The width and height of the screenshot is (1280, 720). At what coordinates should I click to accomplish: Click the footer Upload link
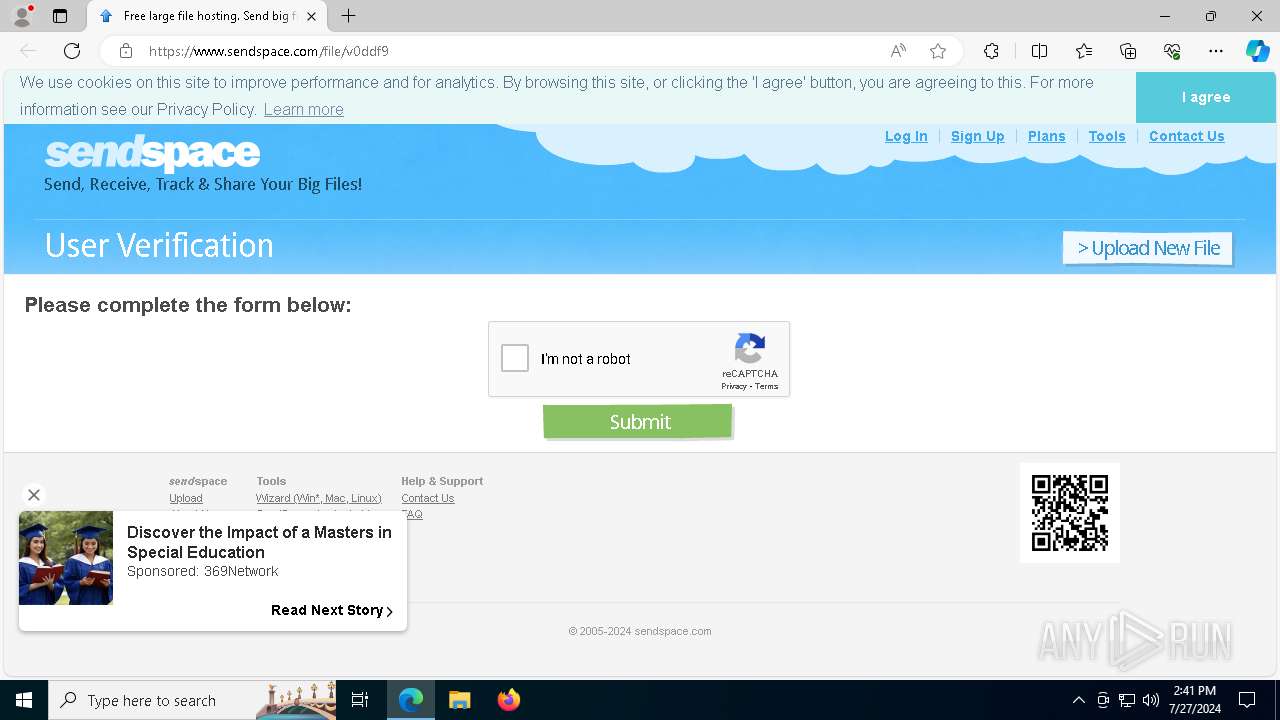point(186,498)
